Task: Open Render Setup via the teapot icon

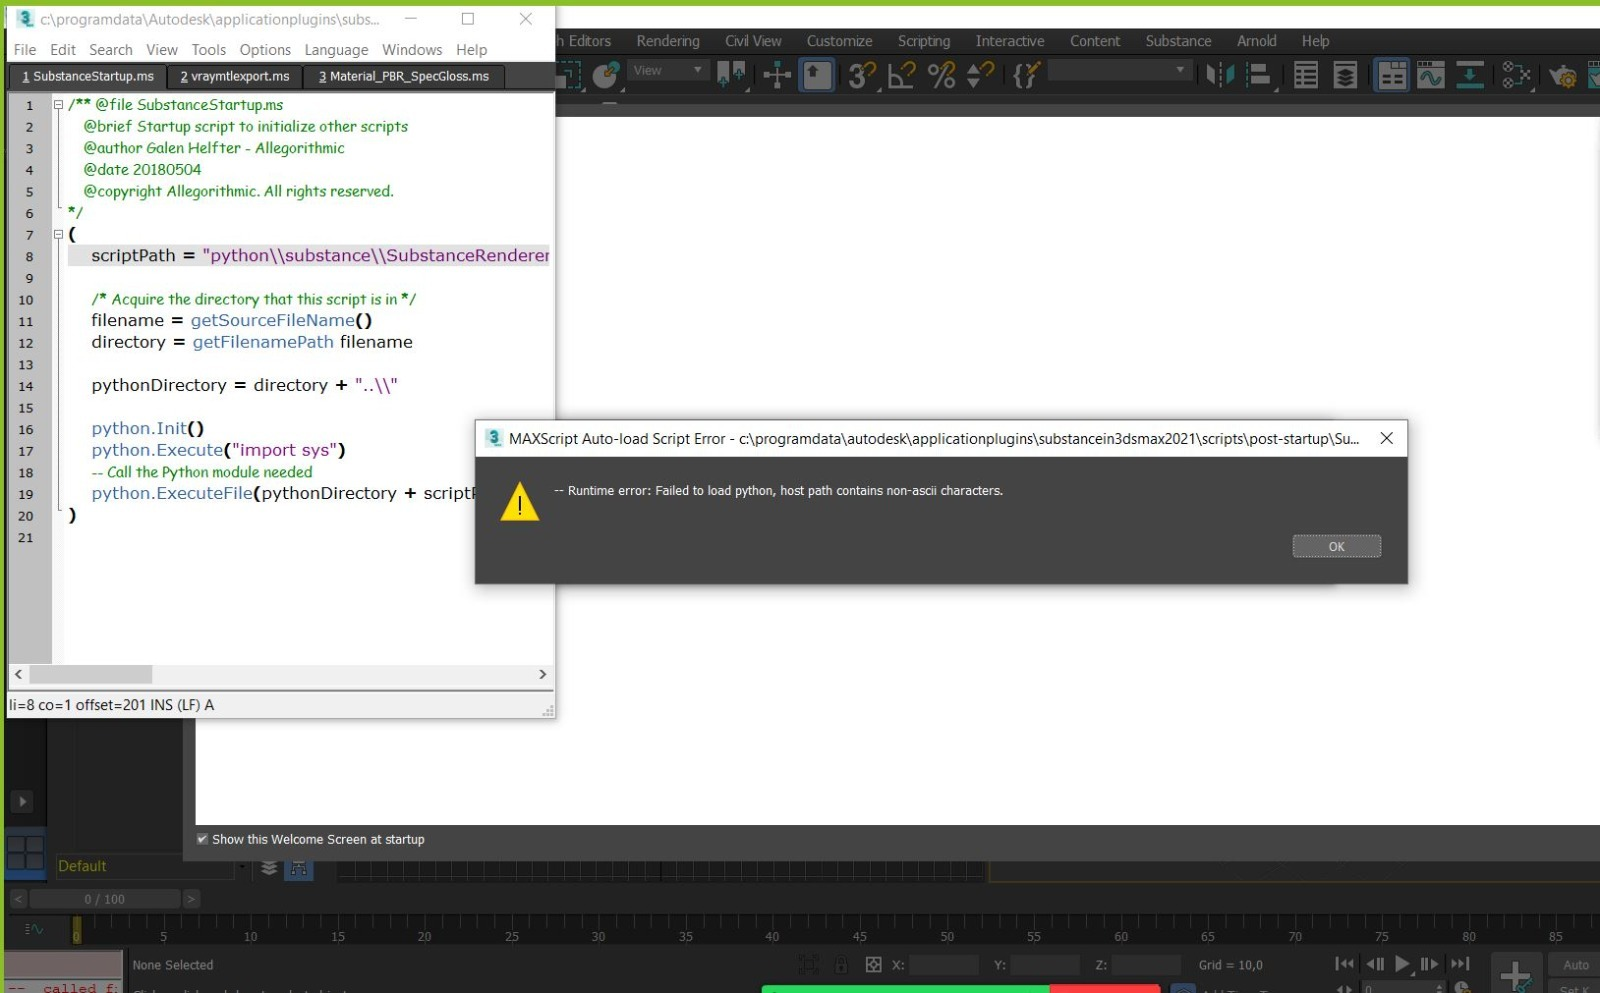Action: click(1565, 75)
